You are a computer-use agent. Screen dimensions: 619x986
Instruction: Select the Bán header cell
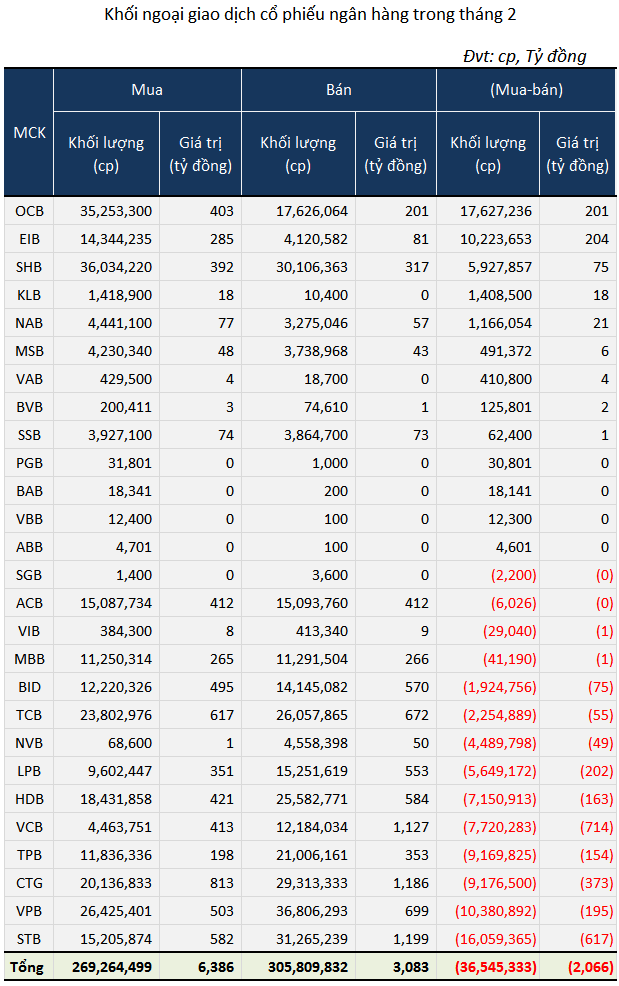coord(338,90)
